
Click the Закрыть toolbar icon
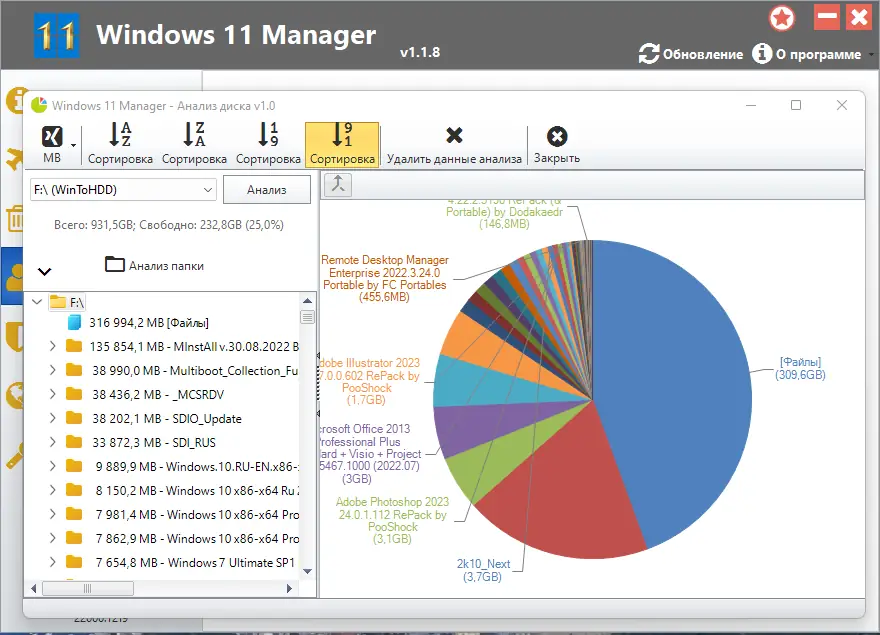point(557,136)
